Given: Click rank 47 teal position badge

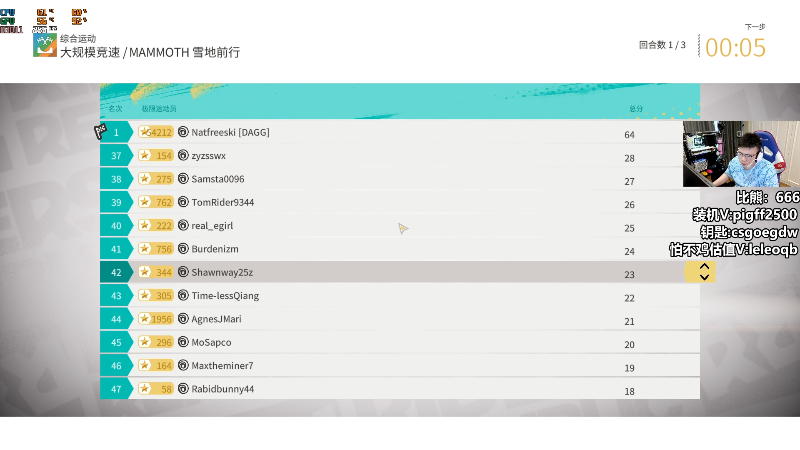Looking at the screenshot, I should (116, 389).
